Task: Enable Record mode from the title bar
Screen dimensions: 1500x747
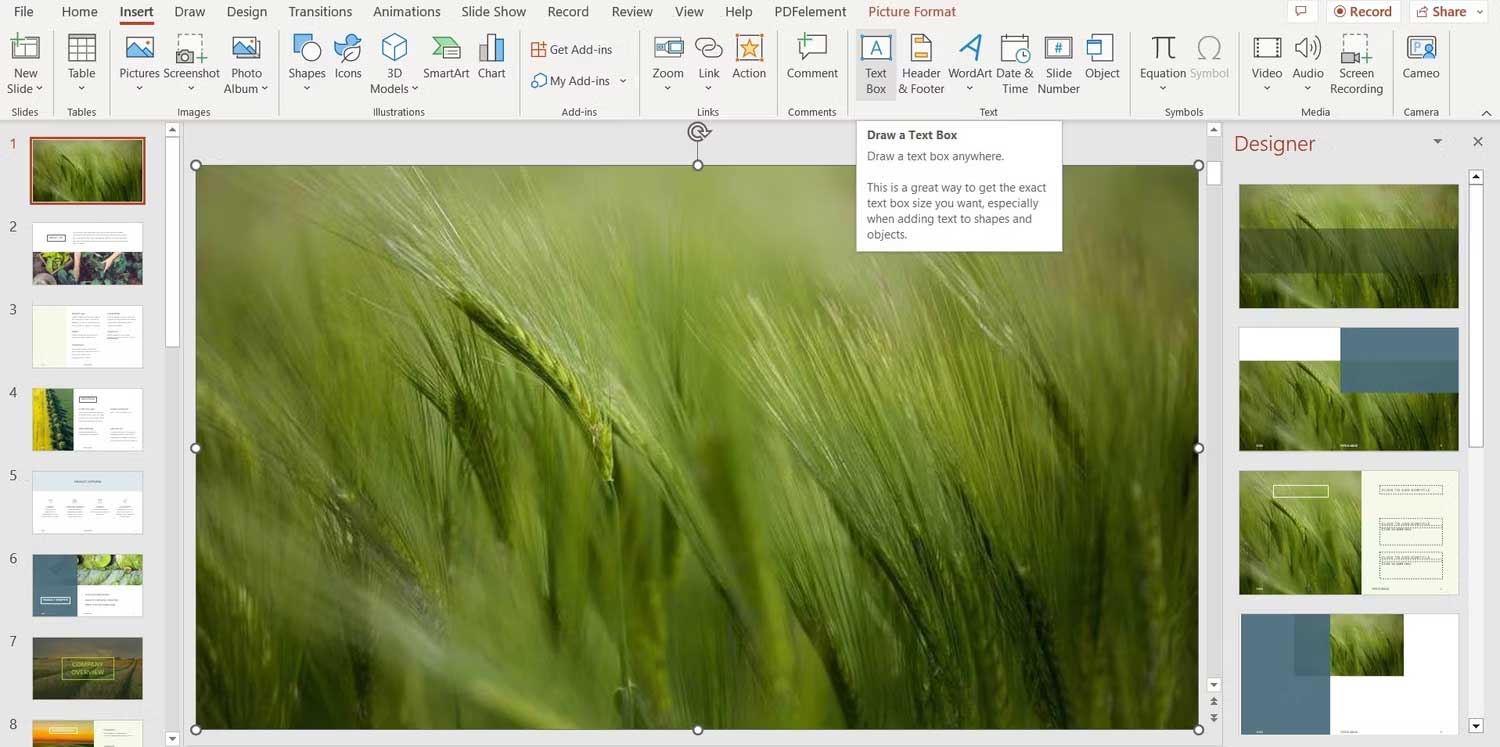Action: point(1363,11)
